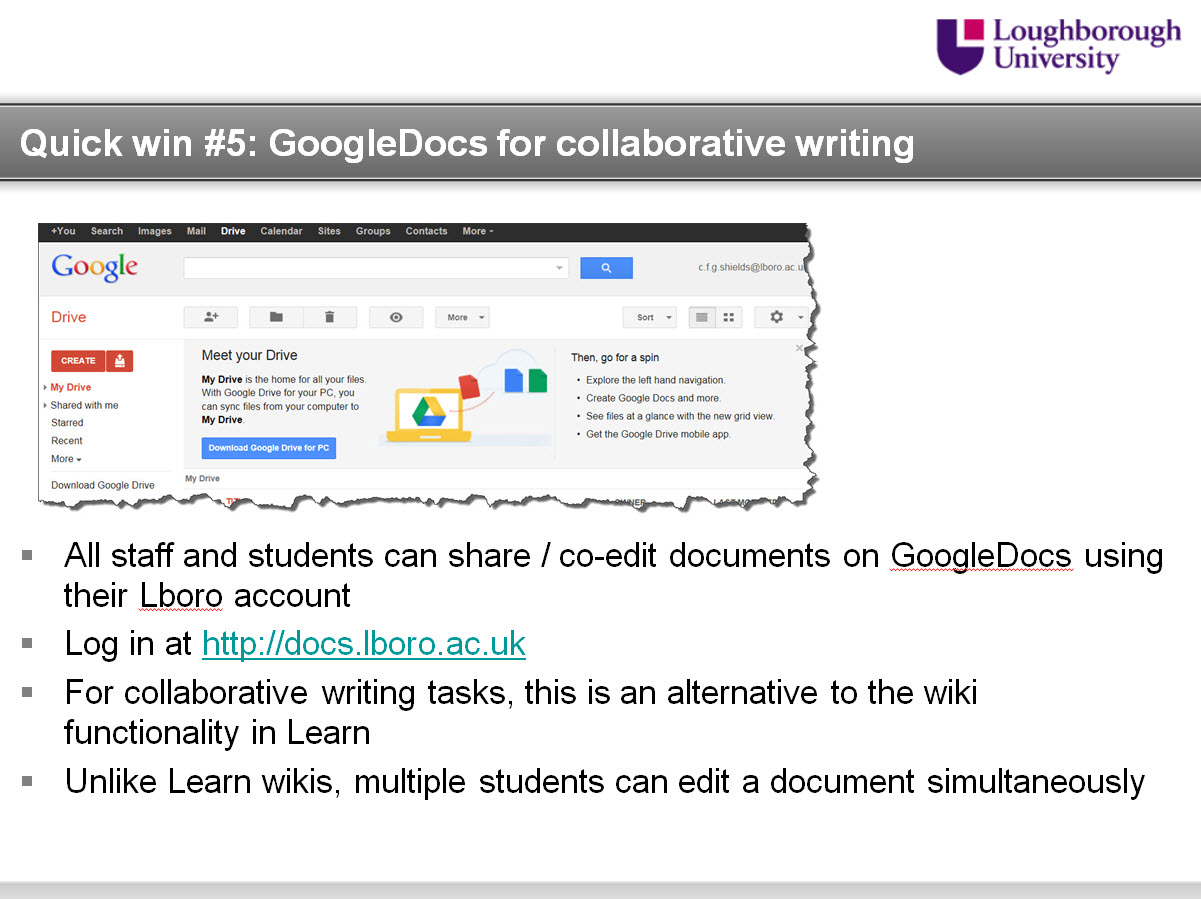Click the red upload icon button

click(120, 361)
